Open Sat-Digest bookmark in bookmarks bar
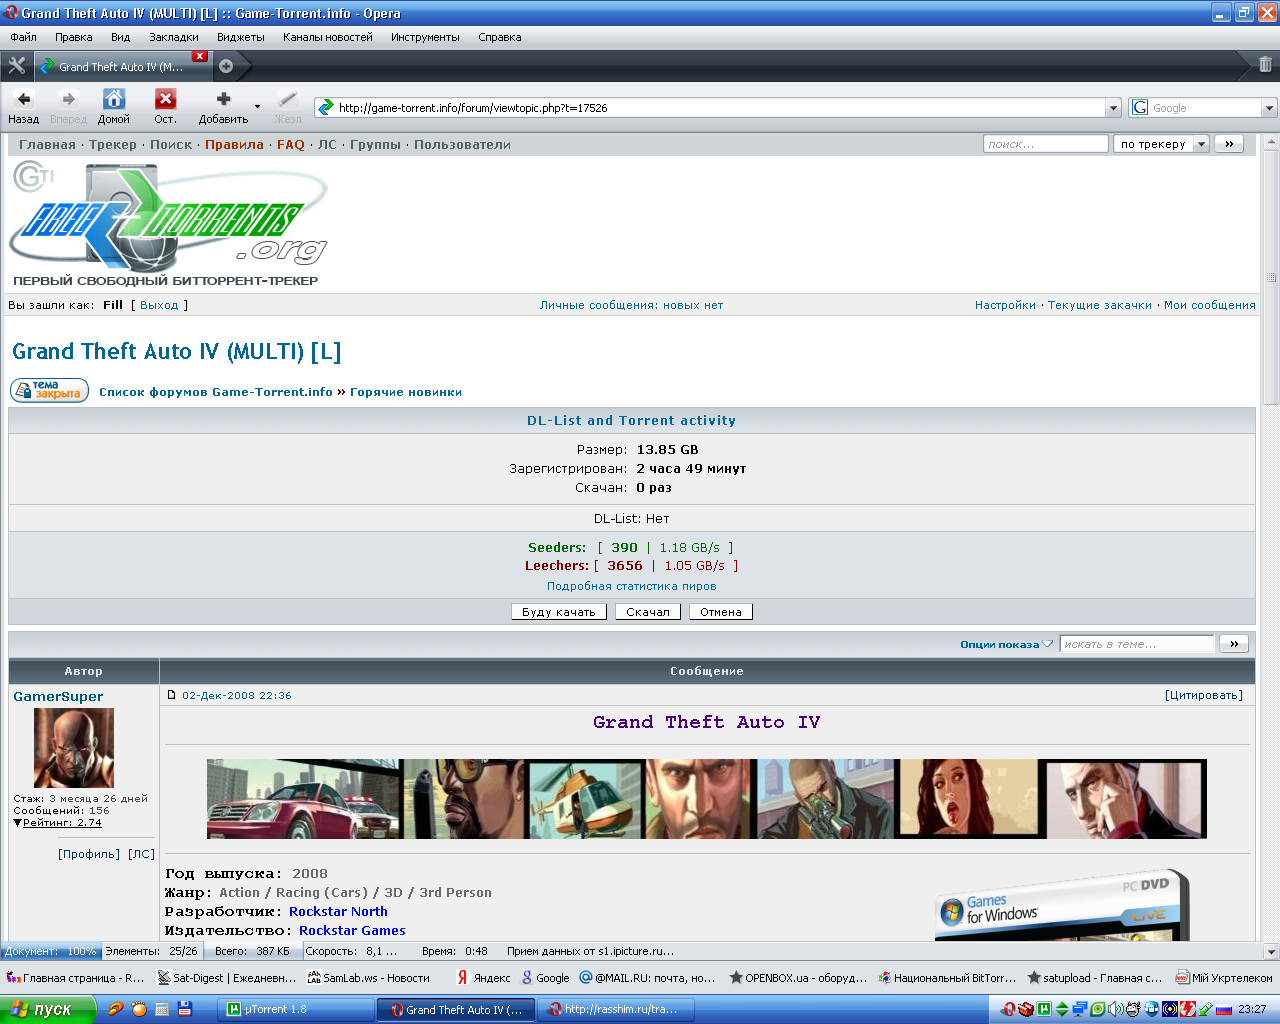The width and height of the screenshot is (1280, 1024). (x=227, y=978)
